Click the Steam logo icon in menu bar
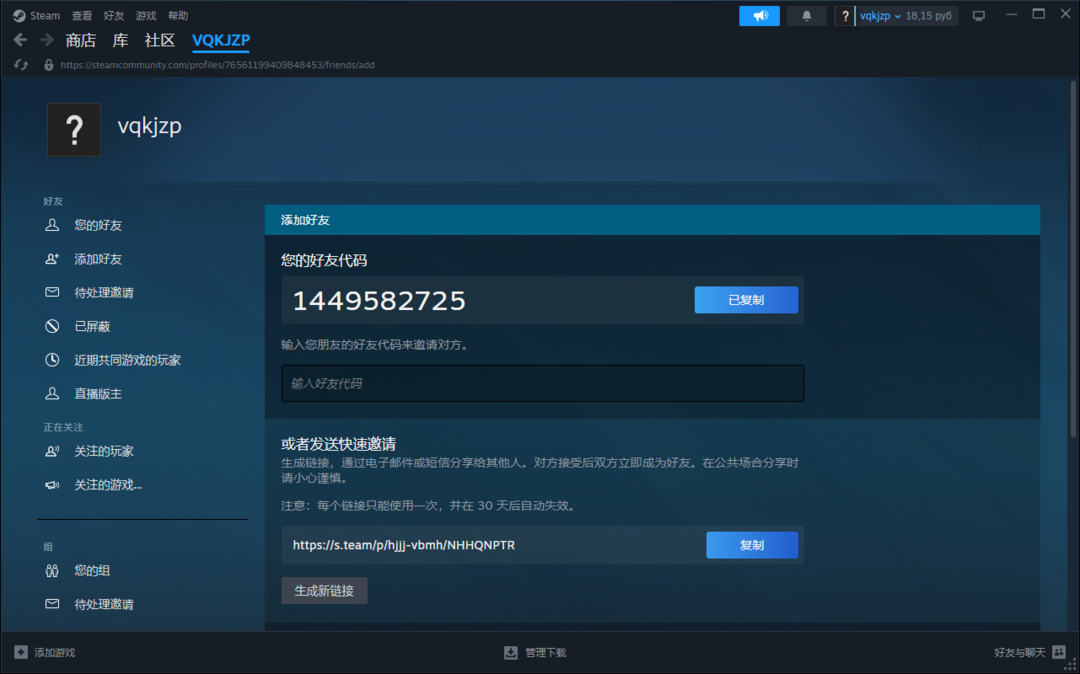1080x674 pixels. (19, 15)
